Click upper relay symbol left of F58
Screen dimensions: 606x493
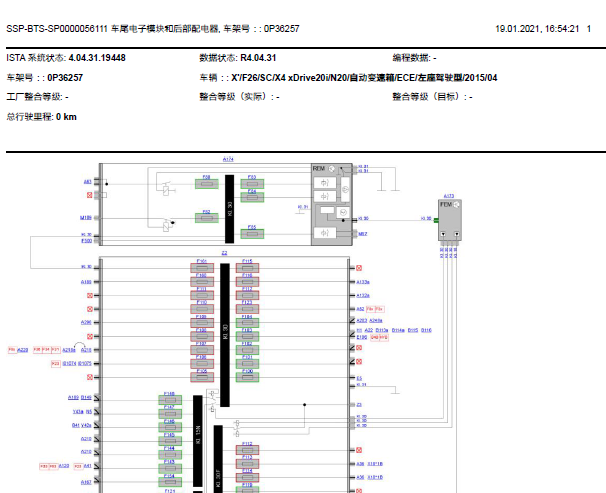click(167, 188)
